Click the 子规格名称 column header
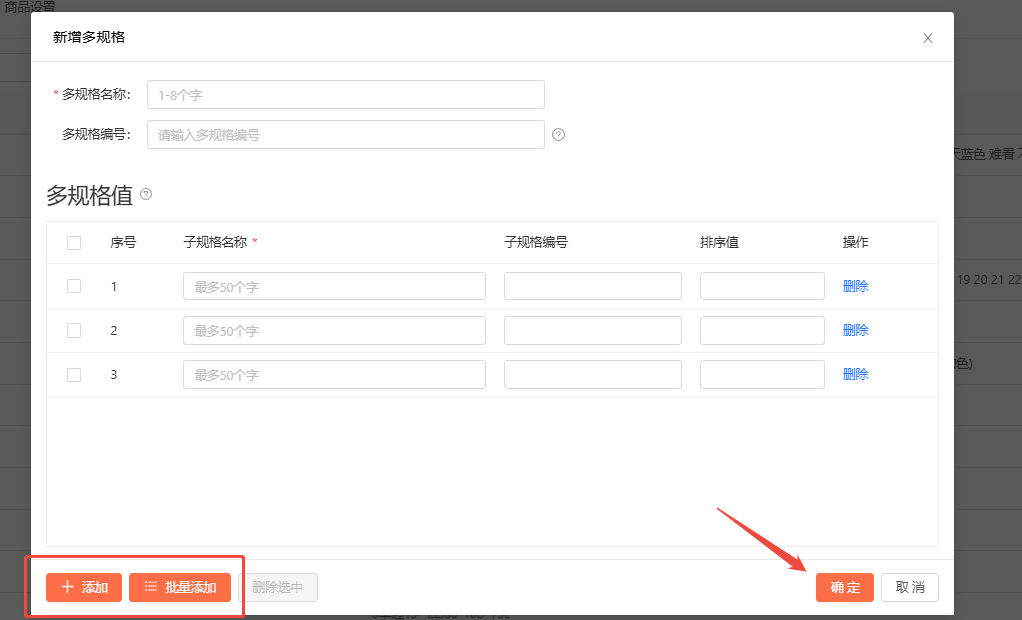Screen dimensions: 1022x620 click(x=220, y=243)
